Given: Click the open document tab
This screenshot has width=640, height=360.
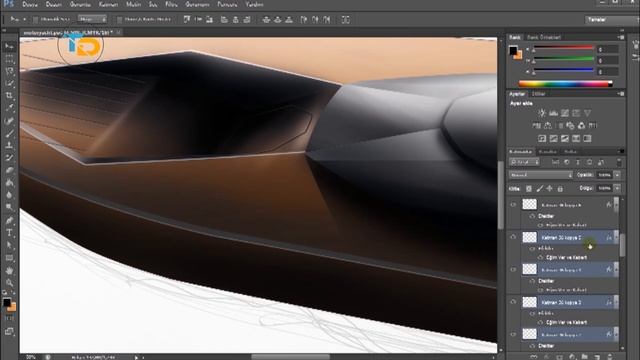Looking at the screenshot, I should (x=70, y=32).
